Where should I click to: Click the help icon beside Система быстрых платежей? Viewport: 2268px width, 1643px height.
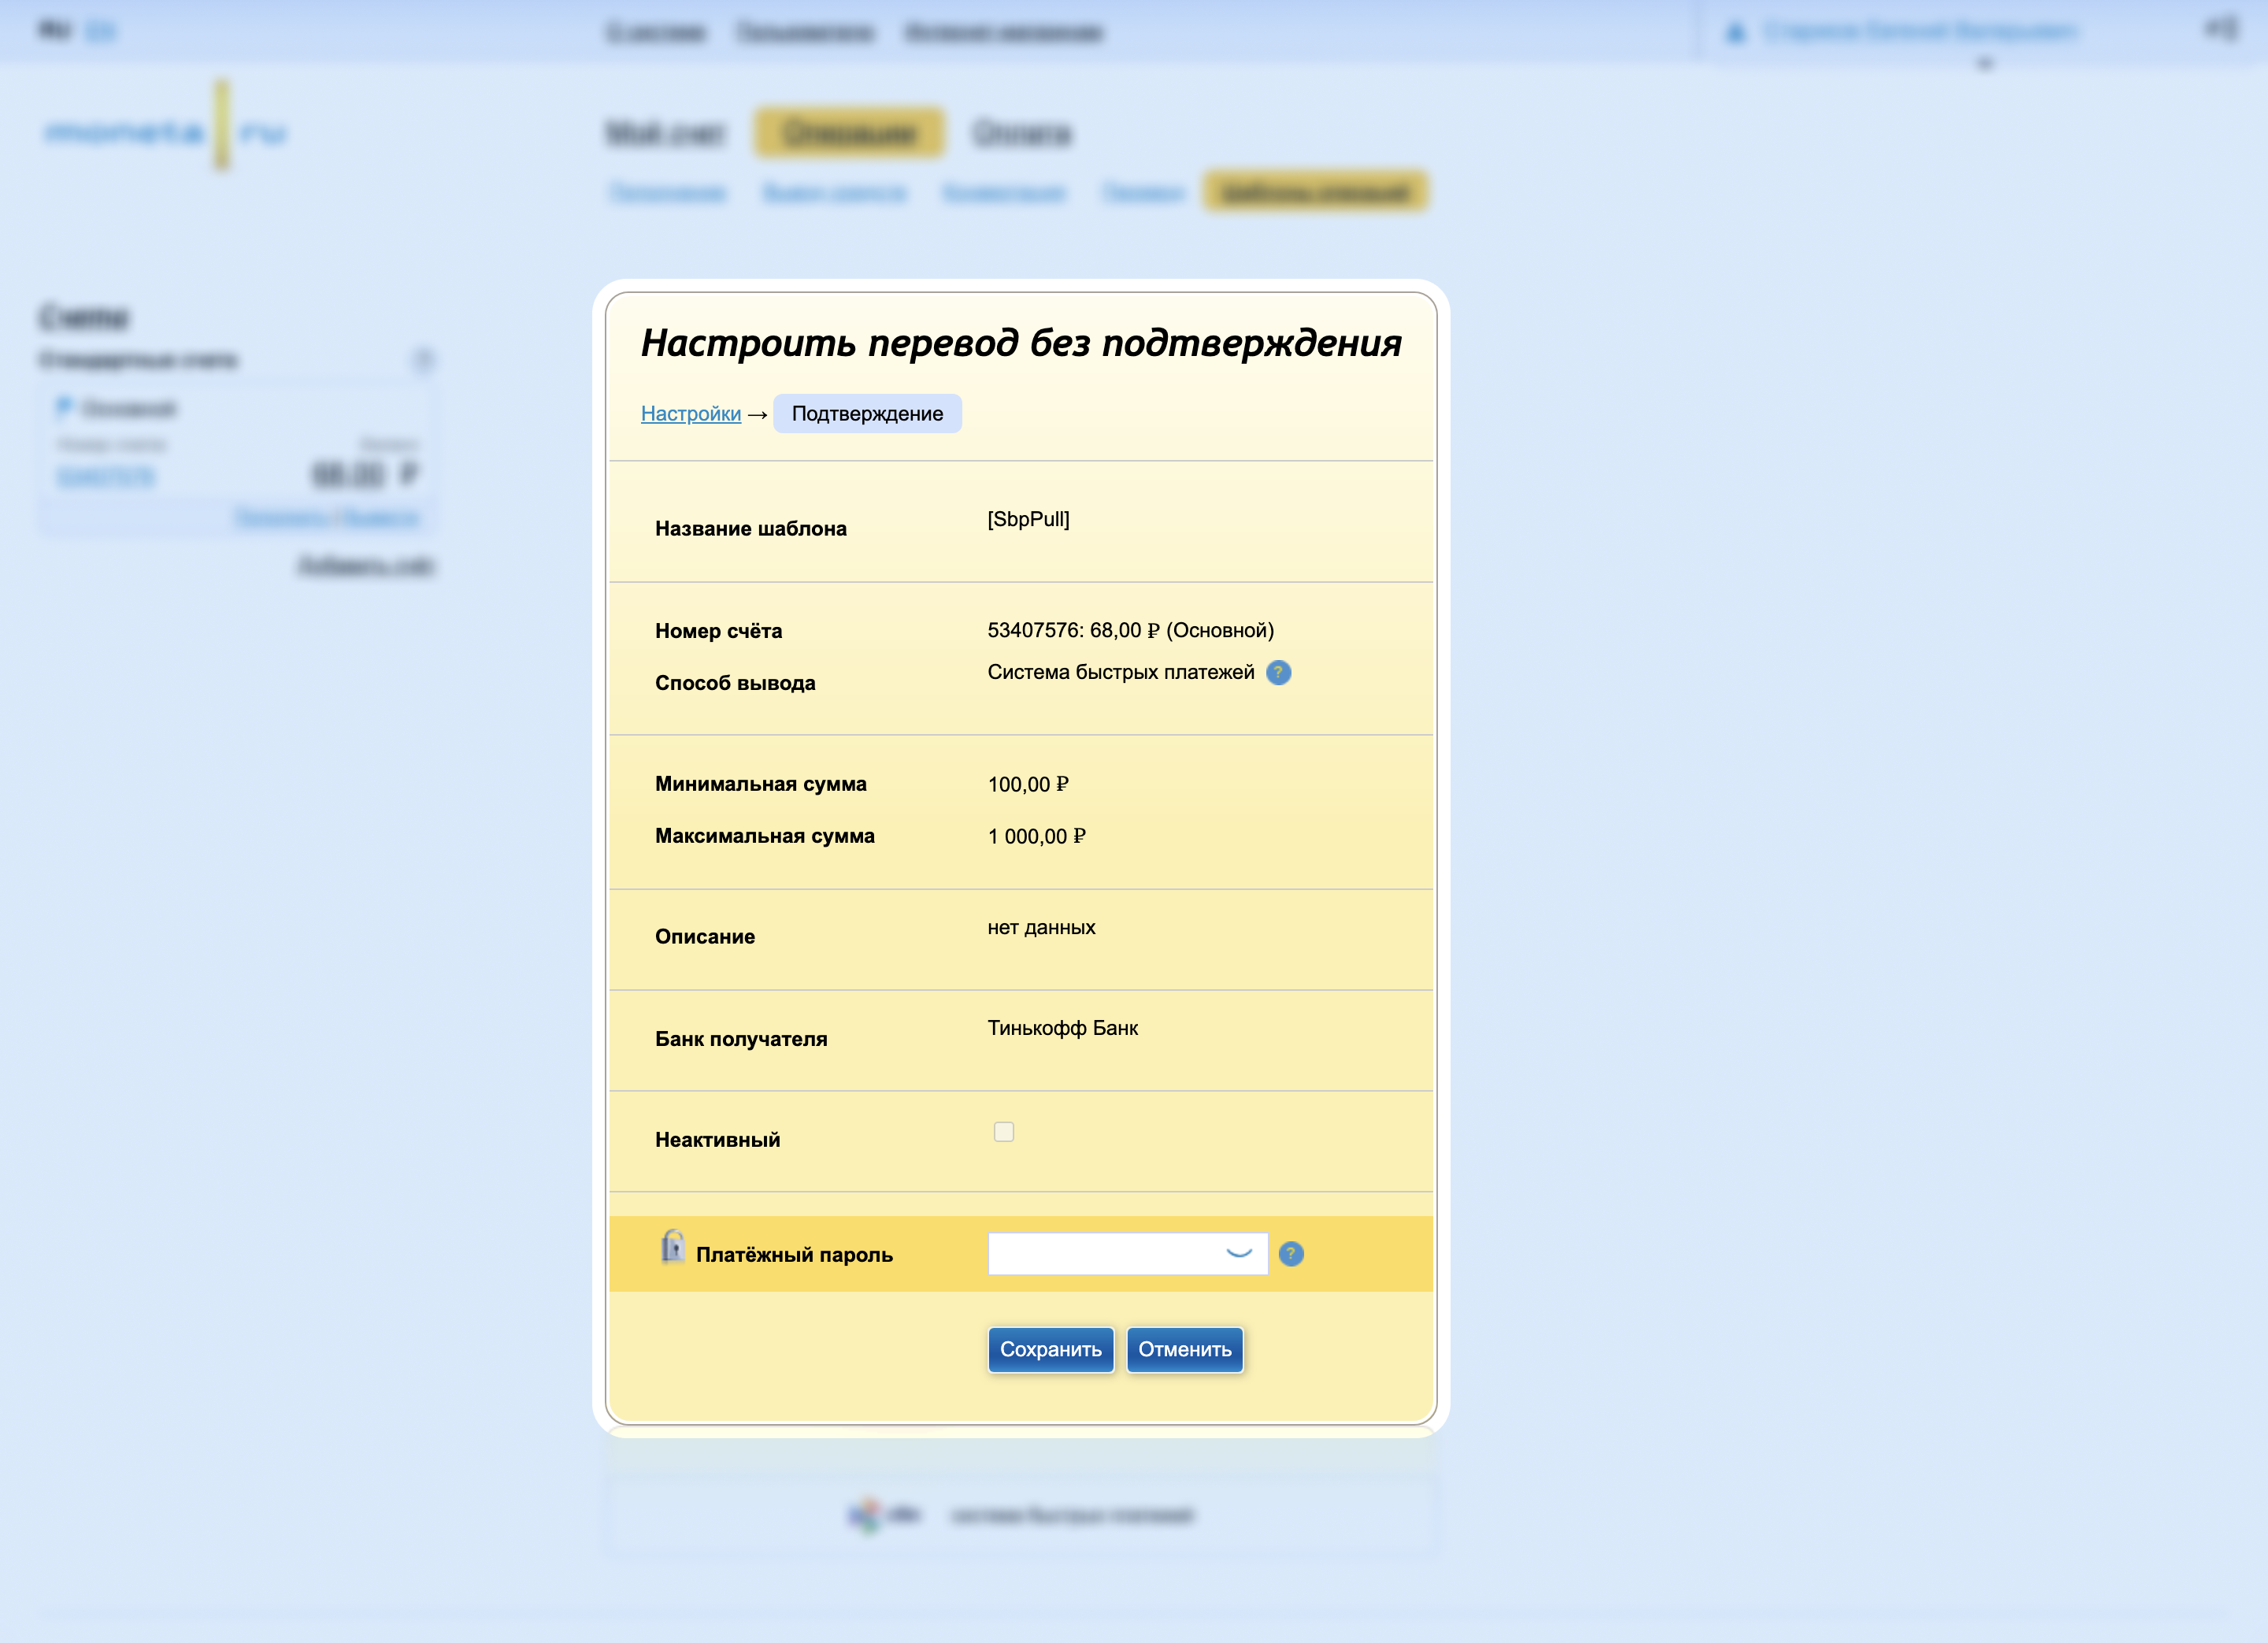(x=1278, y=673)
